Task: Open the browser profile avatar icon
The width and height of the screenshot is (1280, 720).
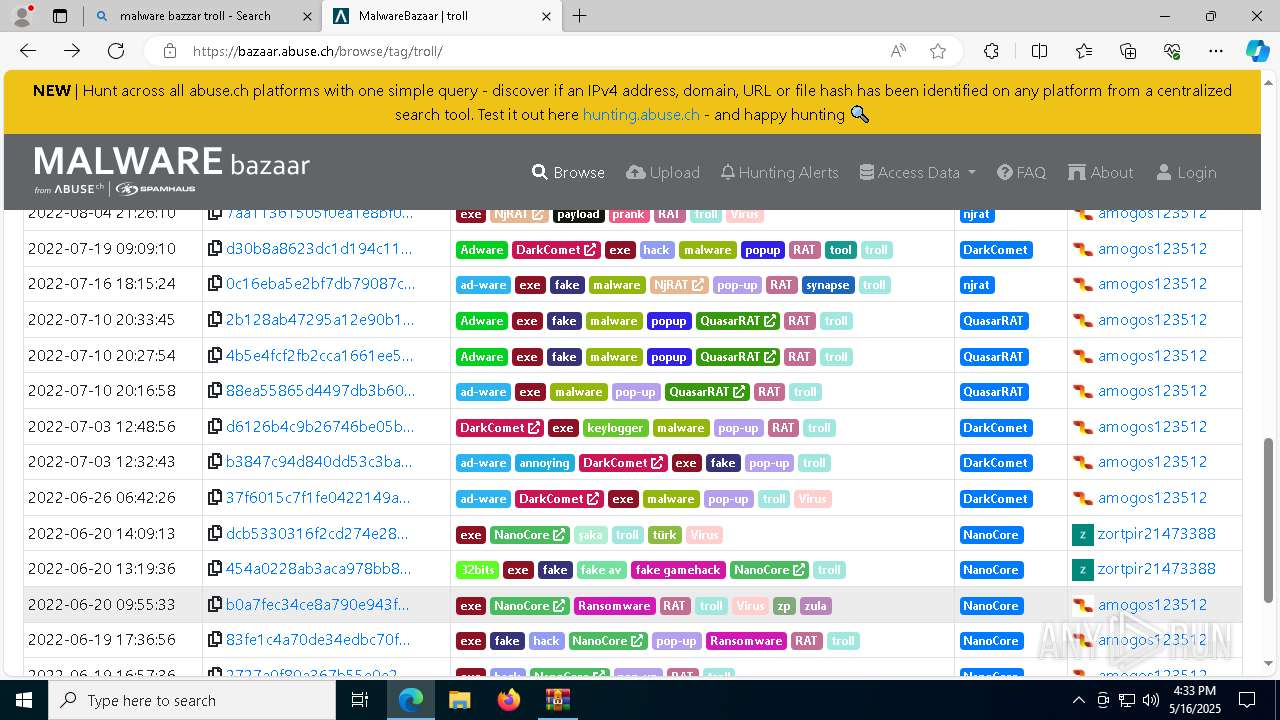Action: pos(22,16)
